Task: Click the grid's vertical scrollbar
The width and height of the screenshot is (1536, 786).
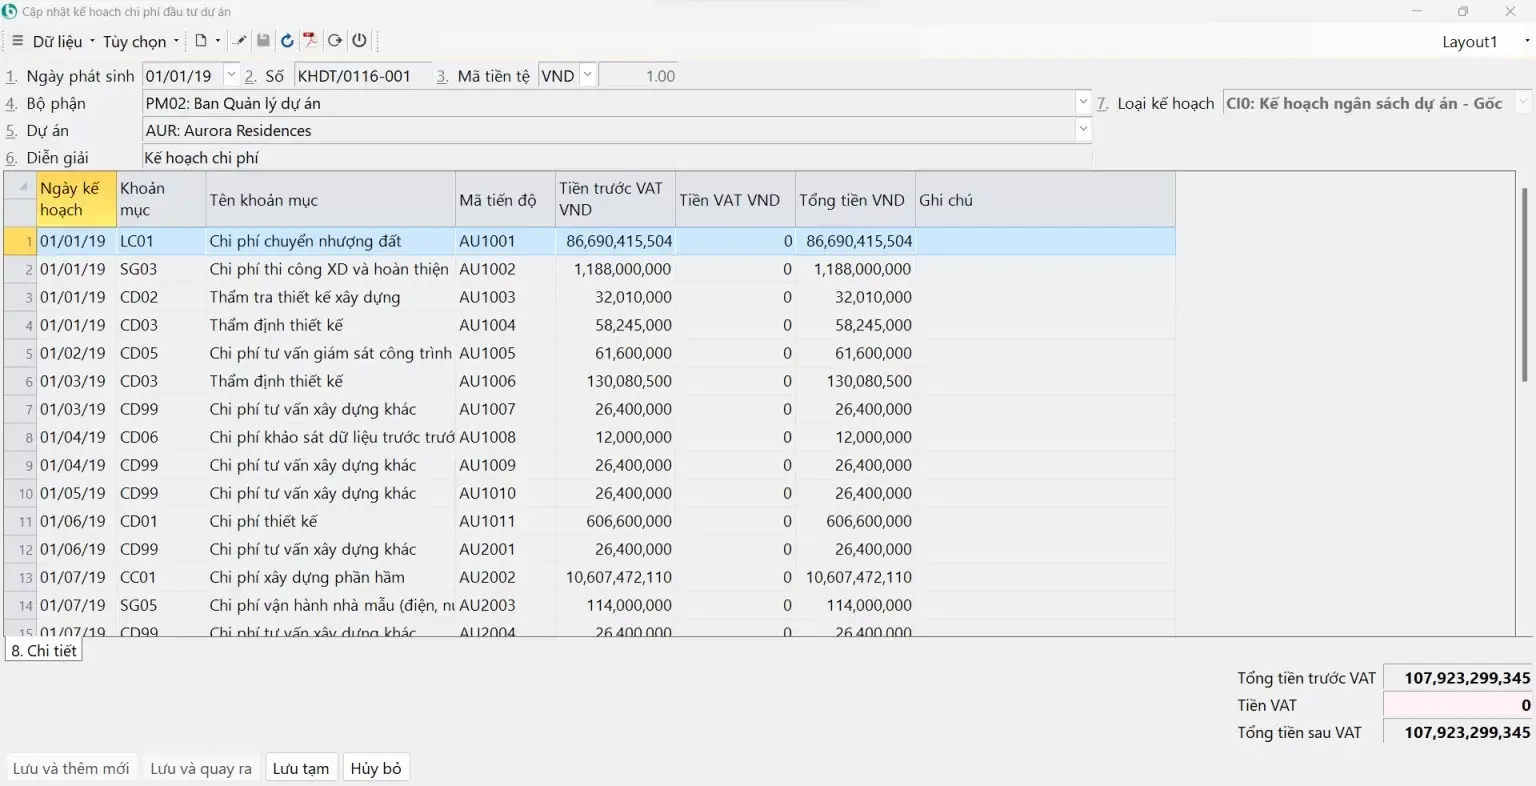Action: tap(1524, 285)
